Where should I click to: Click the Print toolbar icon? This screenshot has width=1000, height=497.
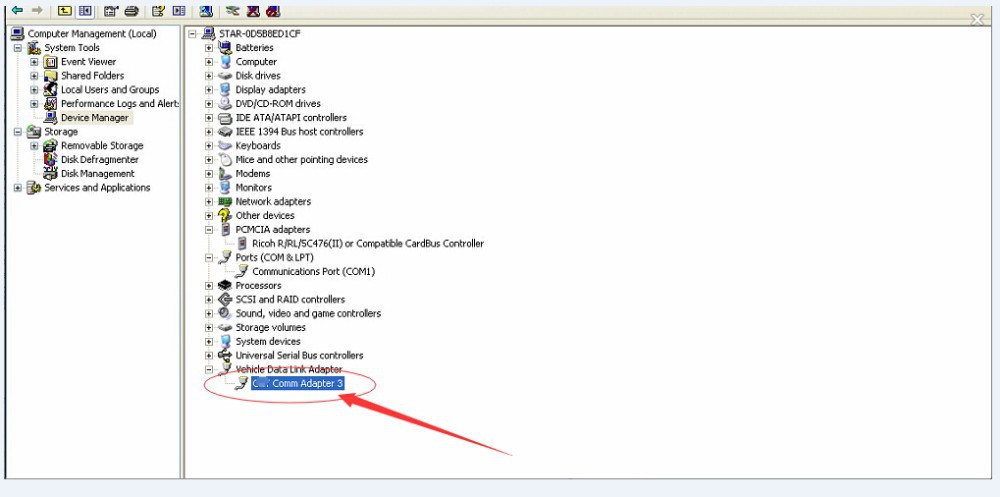tap(131, 11)
